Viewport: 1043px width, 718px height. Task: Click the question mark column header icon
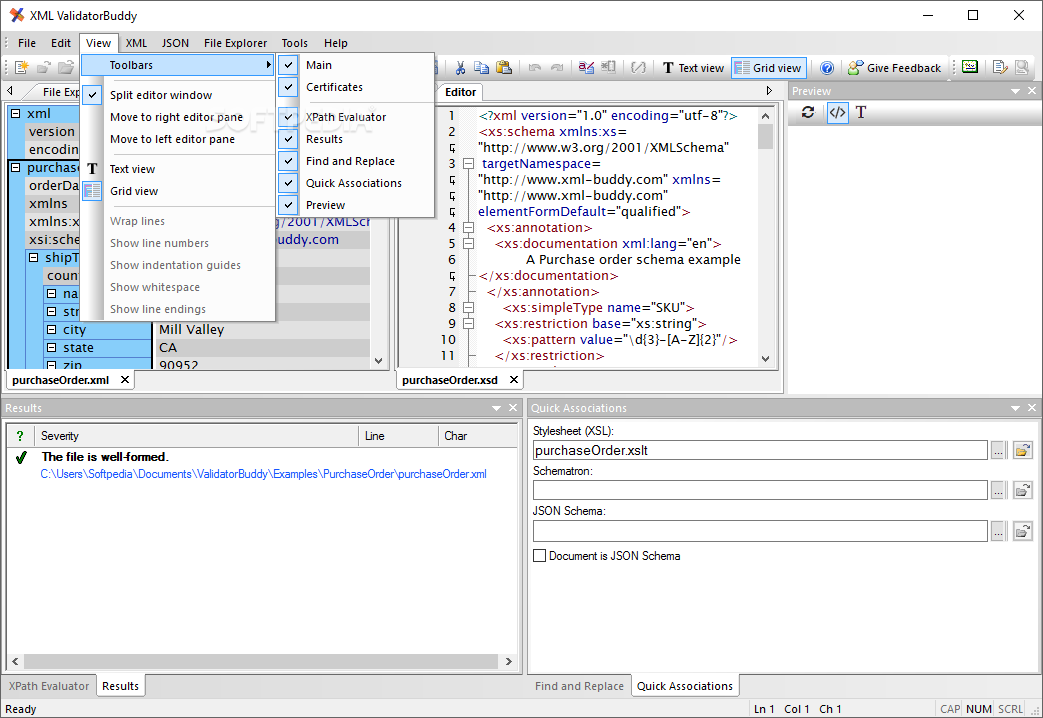[x=20, y=436]
